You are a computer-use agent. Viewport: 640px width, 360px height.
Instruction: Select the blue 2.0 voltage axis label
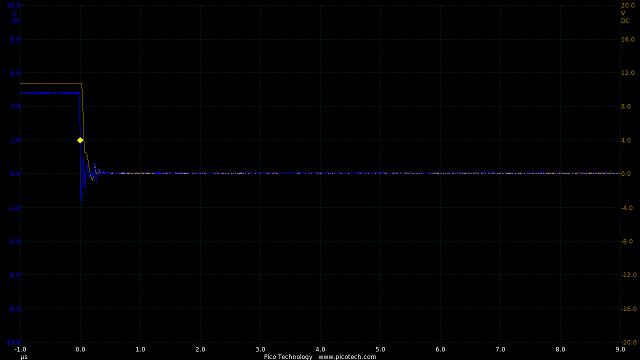[x=16, y=140]
